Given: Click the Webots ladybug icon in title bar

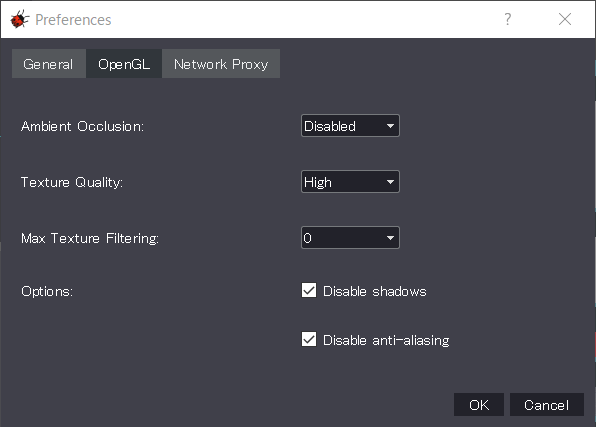Looking at the screenshot, I should point(19,19).
